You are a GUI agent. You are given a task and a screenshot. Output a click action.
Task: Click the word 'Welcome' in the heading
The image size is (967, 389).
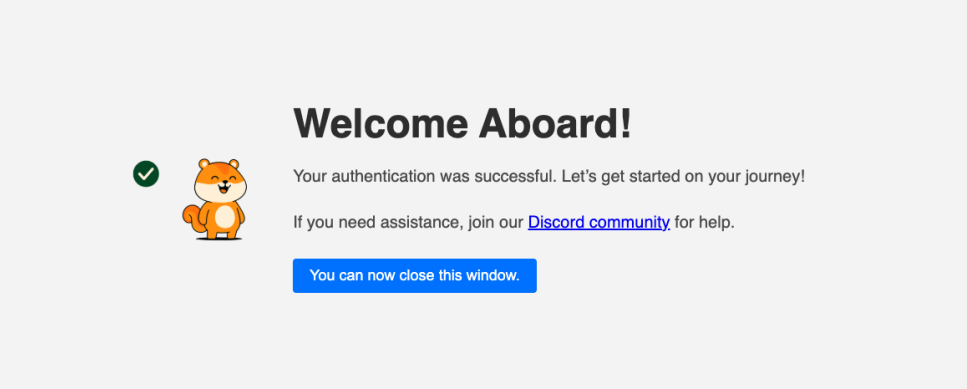pyautogui.click(x=381, y=123)
